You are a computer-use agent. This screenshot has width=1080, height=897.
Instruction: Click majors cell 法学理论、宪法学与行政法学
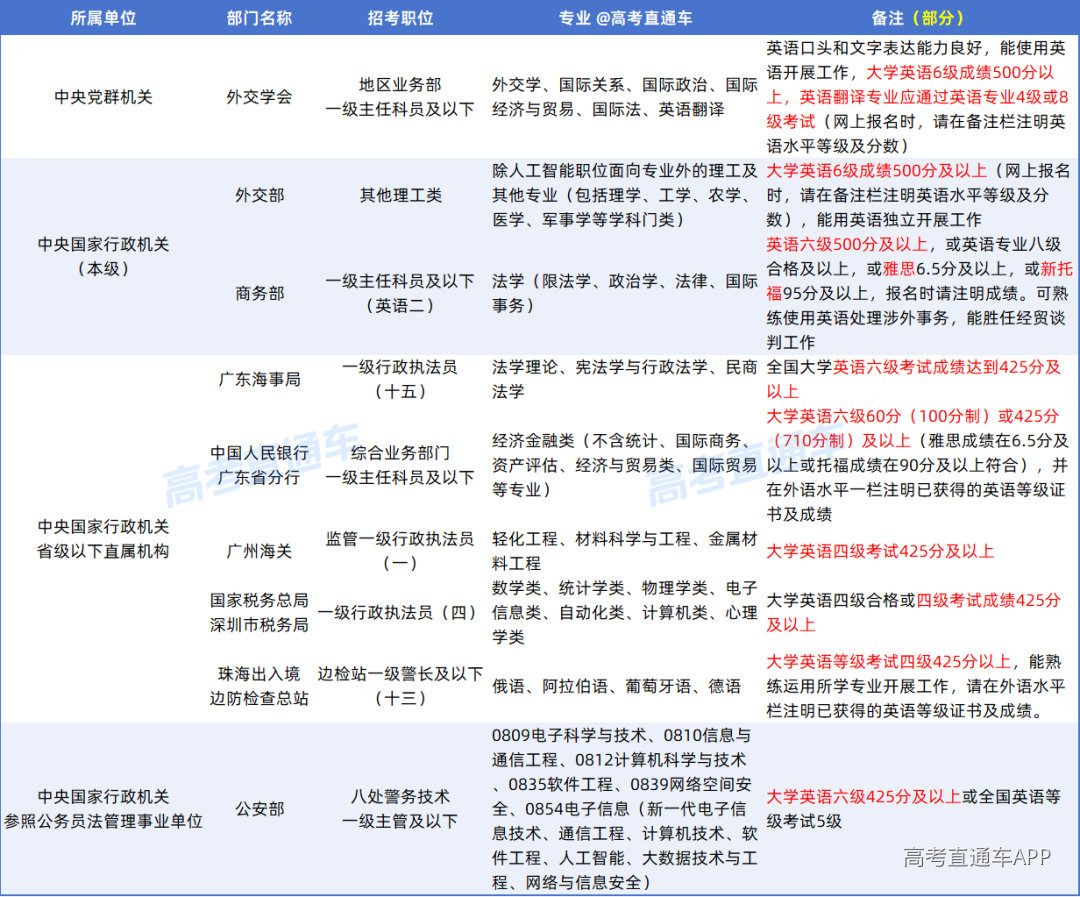625,379
